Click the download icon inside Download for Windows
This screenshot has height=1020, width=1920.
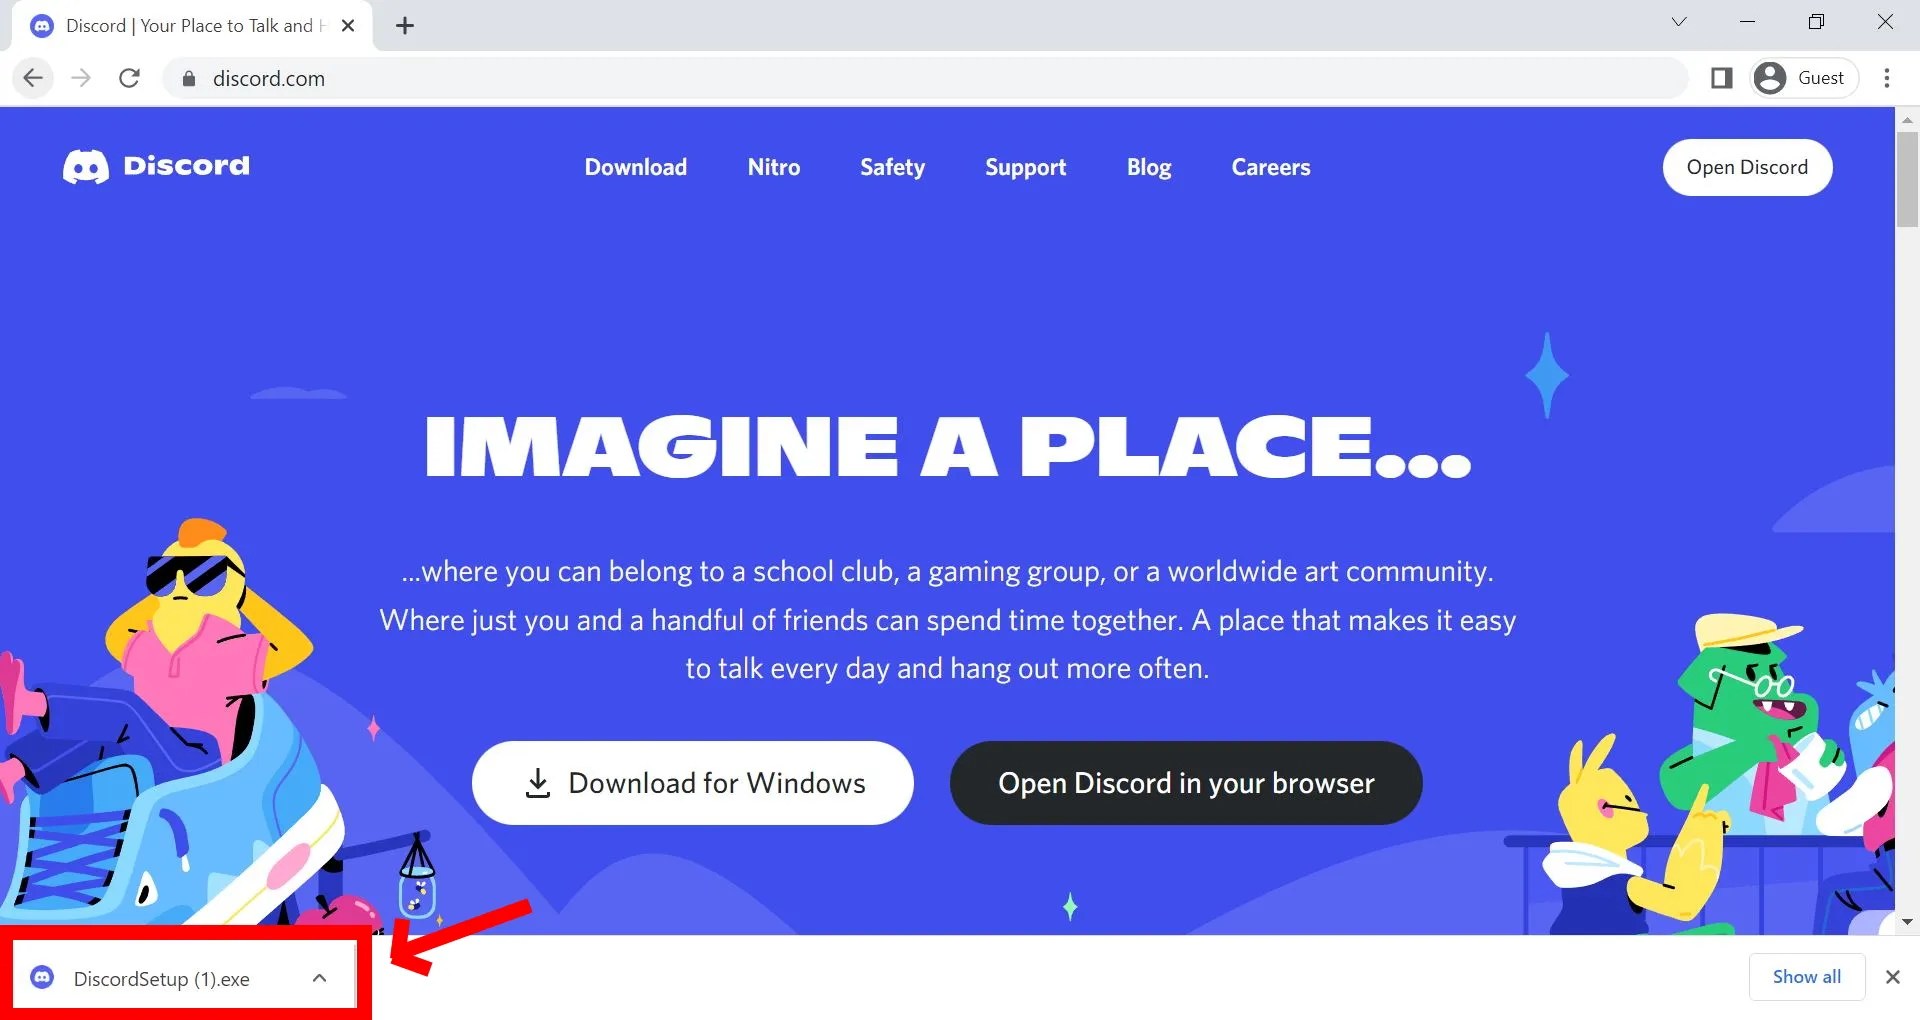(539, 783)
